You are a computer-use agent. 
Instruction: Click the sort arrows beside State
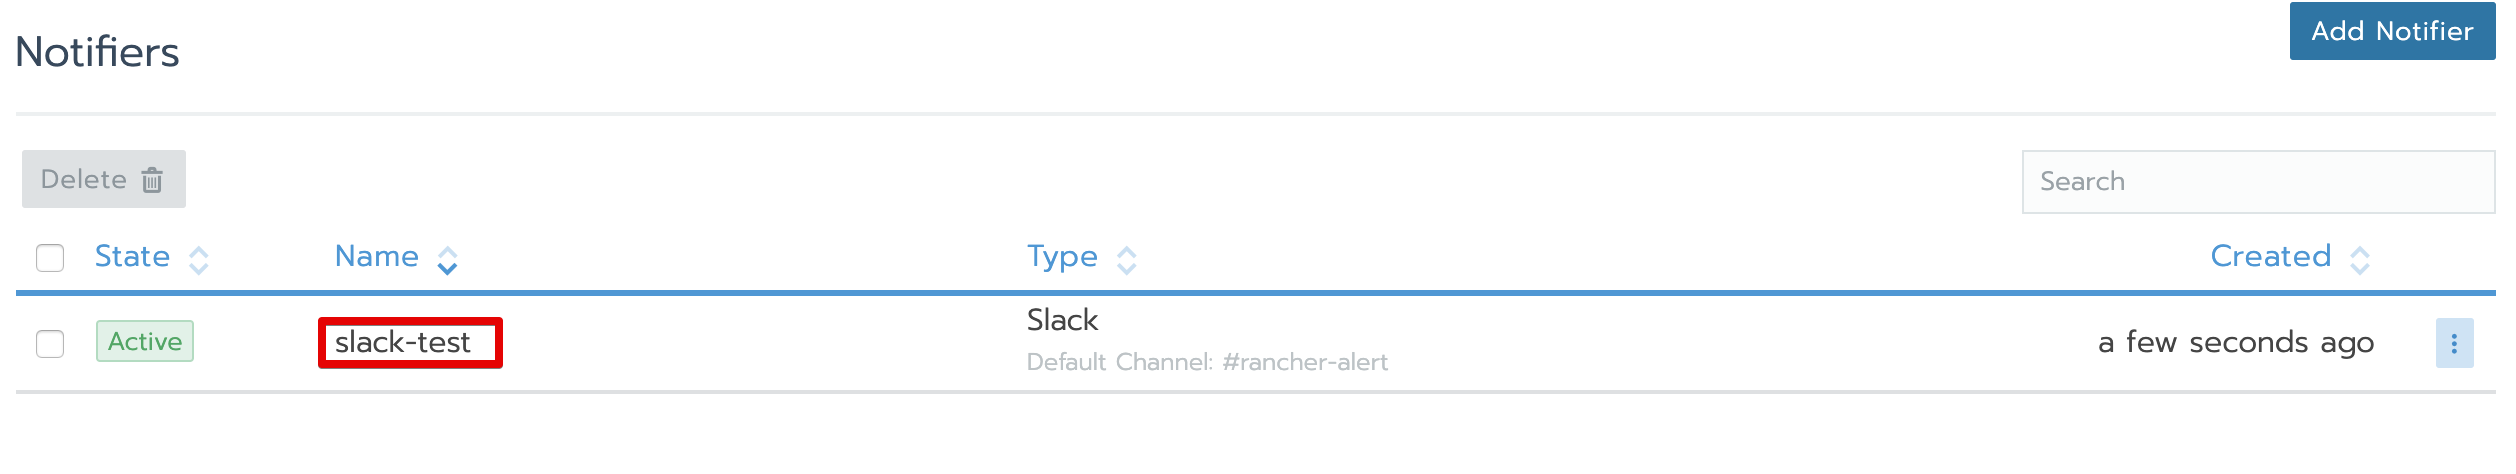click(199, 260)
